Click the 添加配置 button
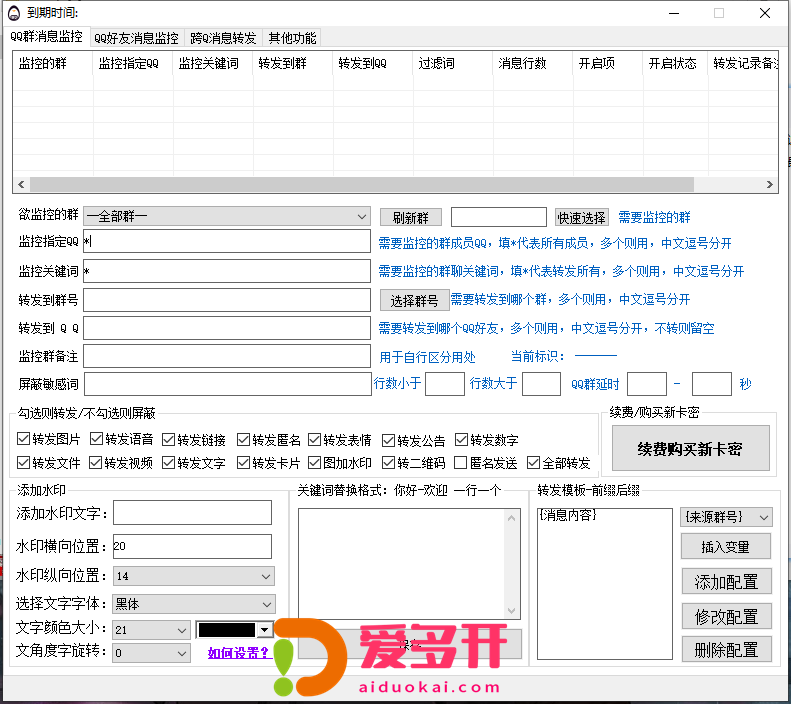Screen dimensions: 791x704 click(726, 582)
